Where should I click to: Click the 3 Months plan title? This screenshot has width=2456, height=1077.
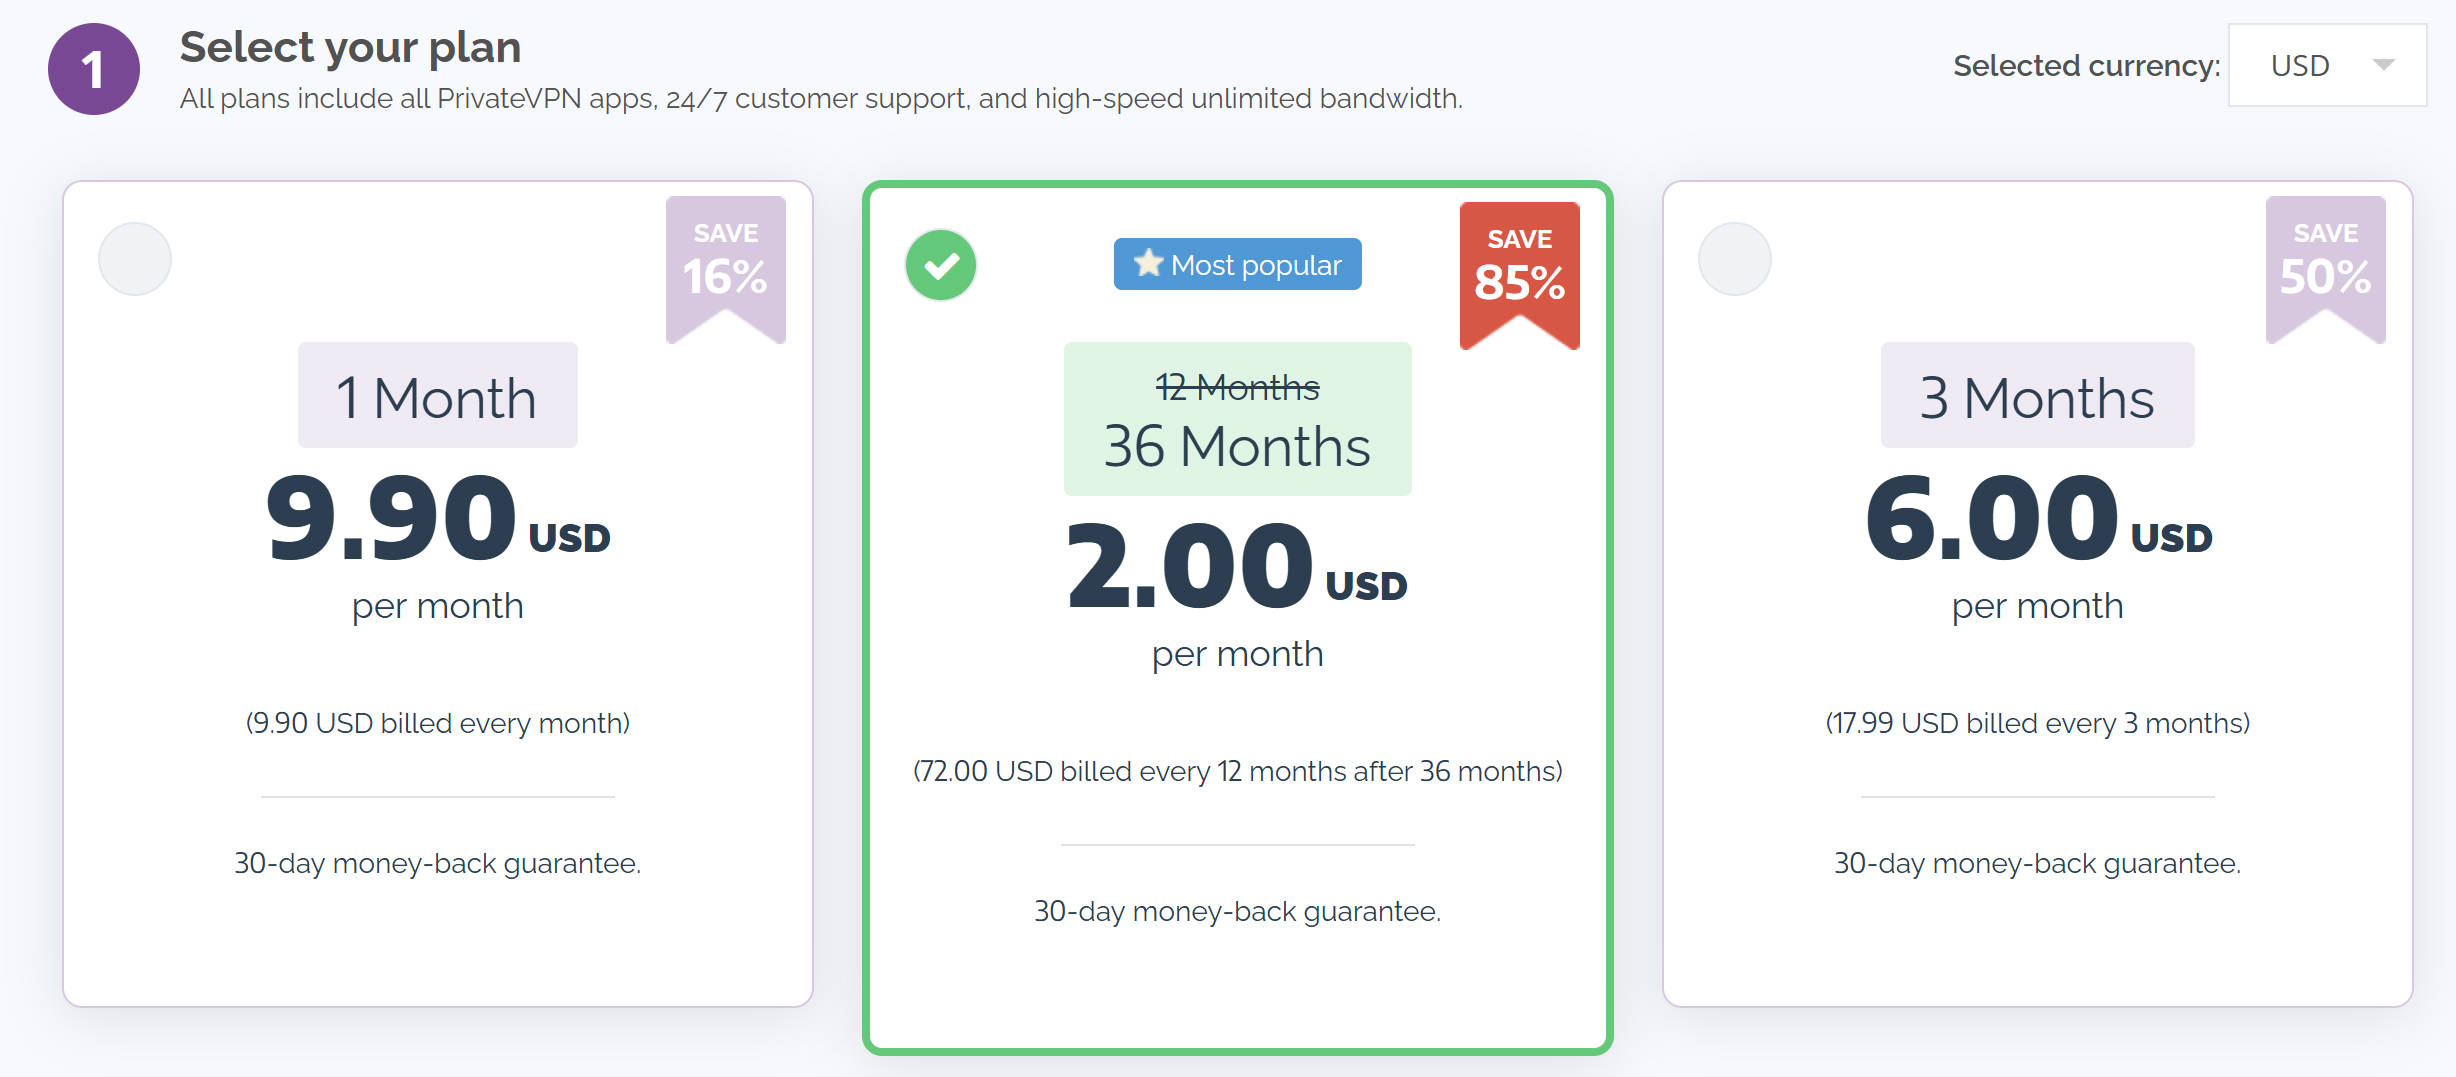(x=2038, y=396)
